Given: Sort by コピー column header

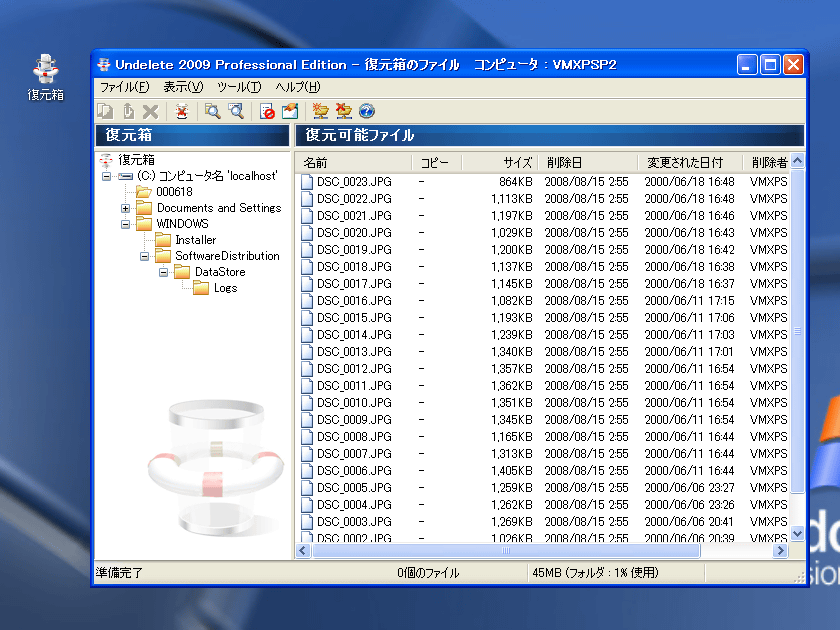Looking at the screenshot, I should (437, 162).
